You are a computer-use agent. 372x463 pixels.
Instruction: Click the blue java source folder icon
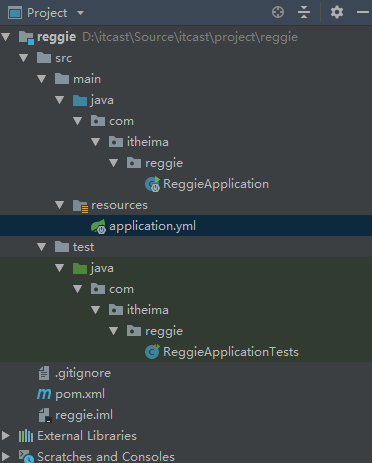pos(80,100)
